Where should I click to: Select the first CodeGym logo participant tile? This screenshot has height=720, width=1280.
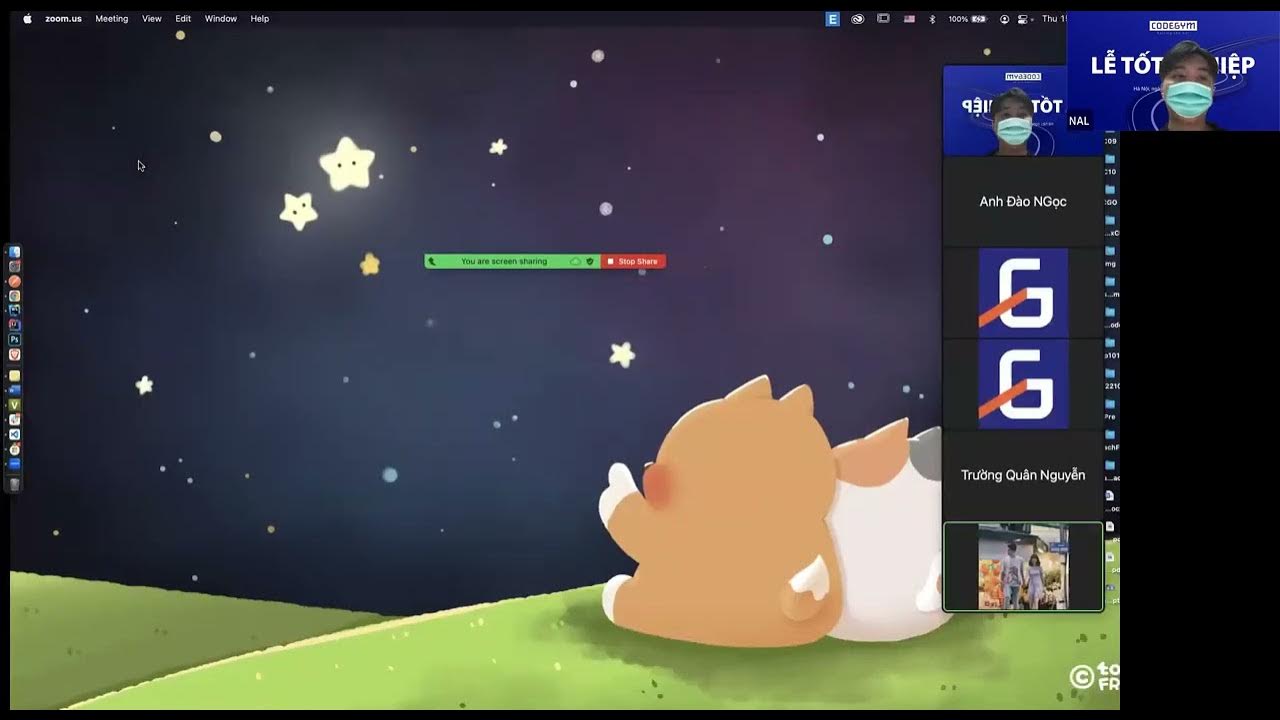tap(1022, 292)
